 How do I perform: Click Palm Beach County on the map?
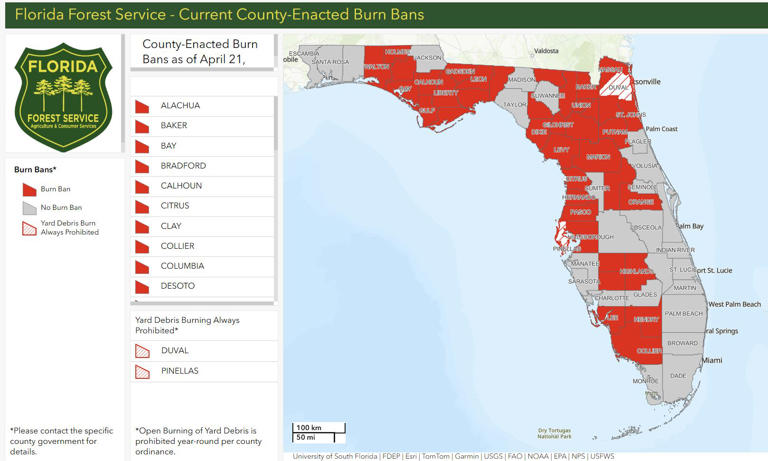click(x=683, y=314)
